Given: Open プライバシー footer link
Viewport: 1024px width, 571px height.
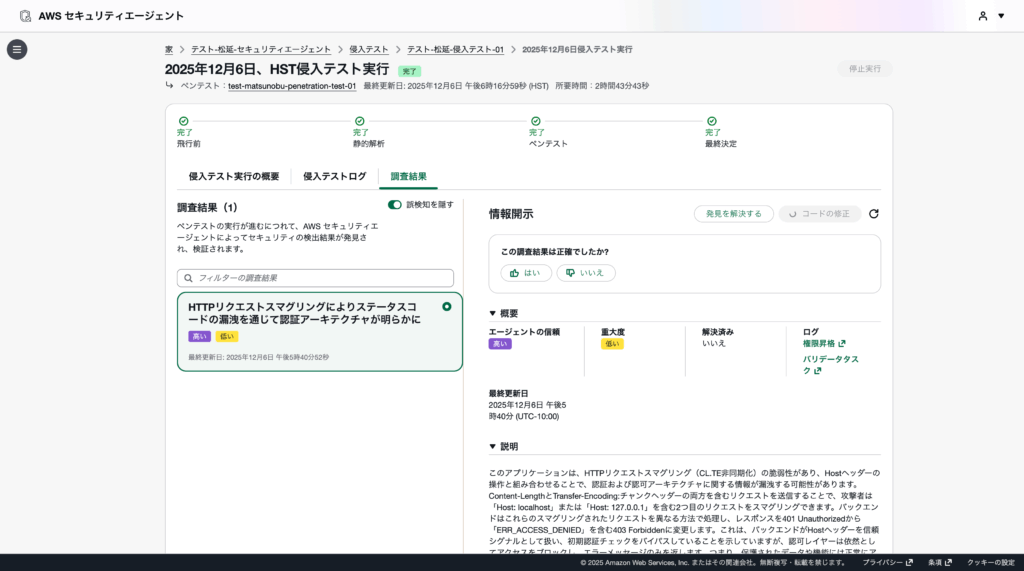Looking at the screenshot, I should 887,563.
